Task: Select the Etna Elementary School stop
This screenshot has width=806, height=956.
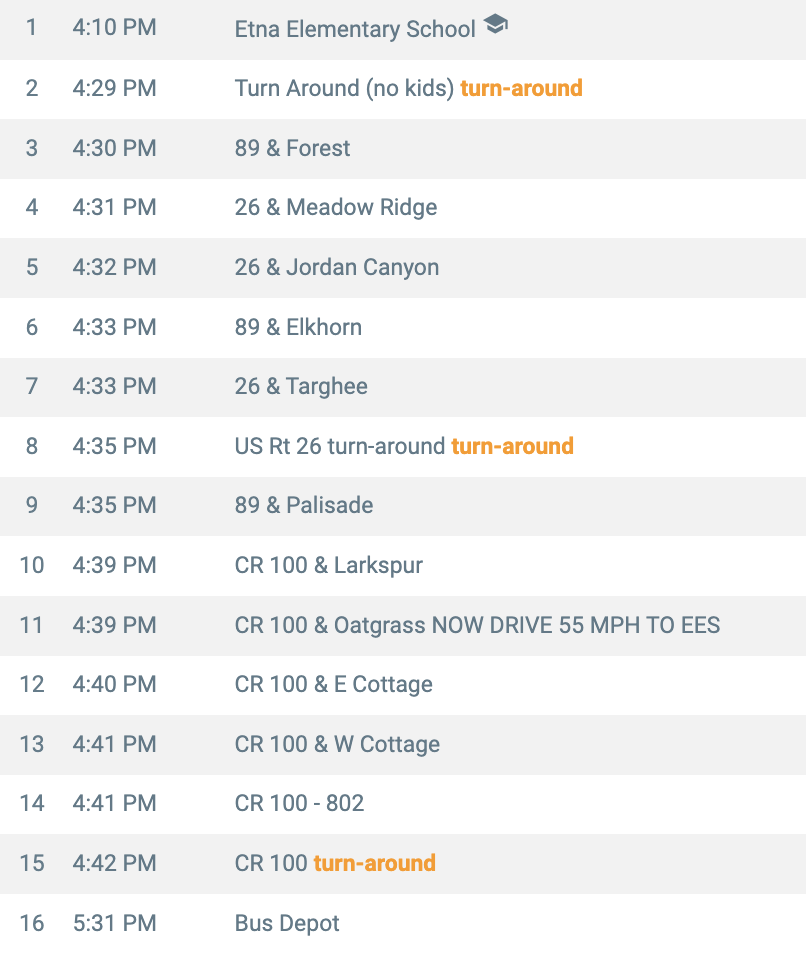Action: click(x=355, y=29)
